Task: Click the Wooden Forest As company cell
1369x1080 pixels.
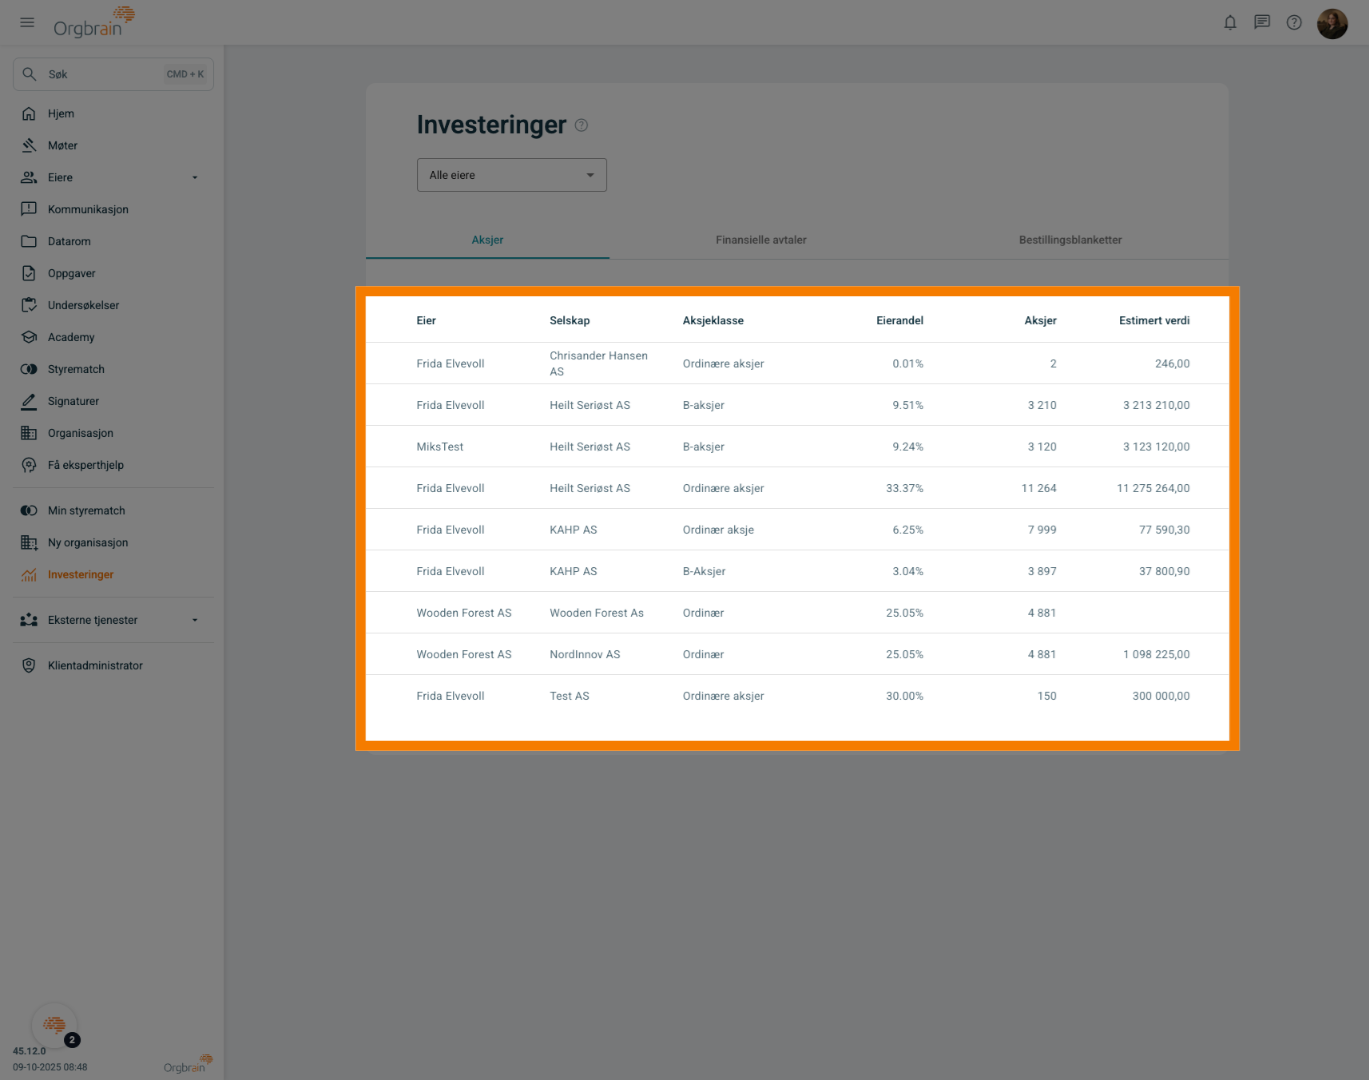Action: point(597,613)
